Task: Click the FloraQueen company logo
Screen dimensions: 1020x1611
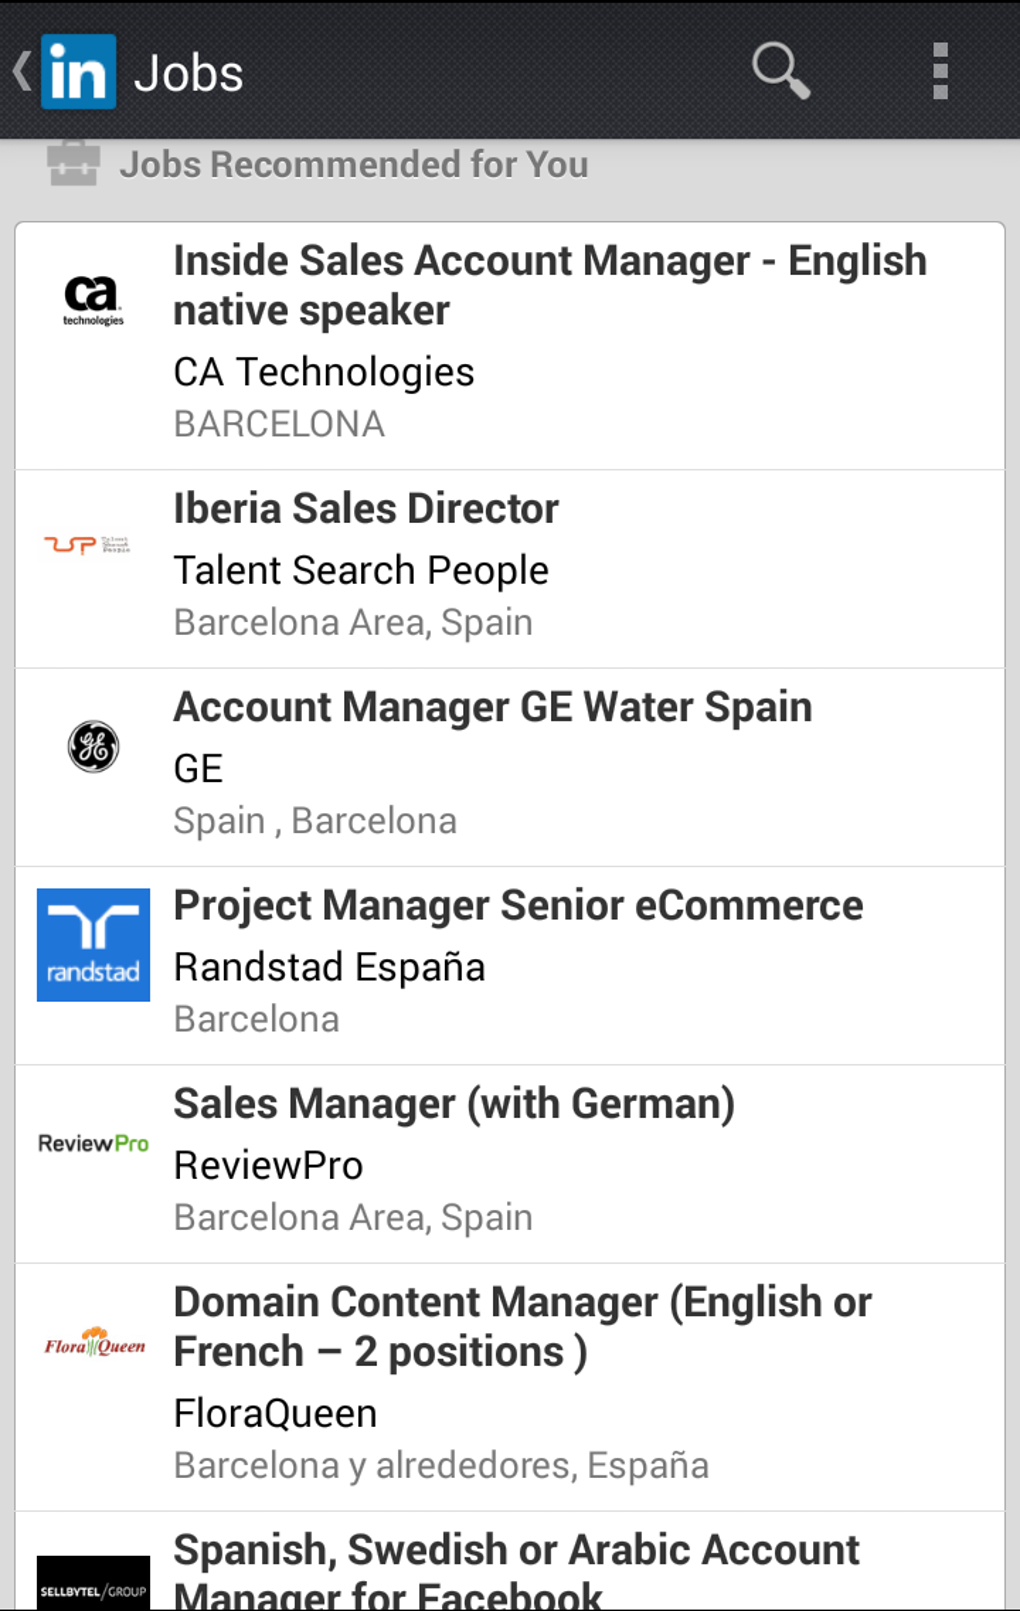Action: 94,1343
